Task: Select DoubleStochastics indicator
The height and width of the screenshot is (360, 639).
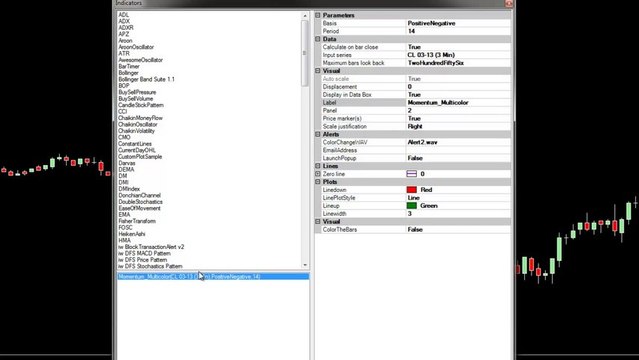Action: click(141, 202)
